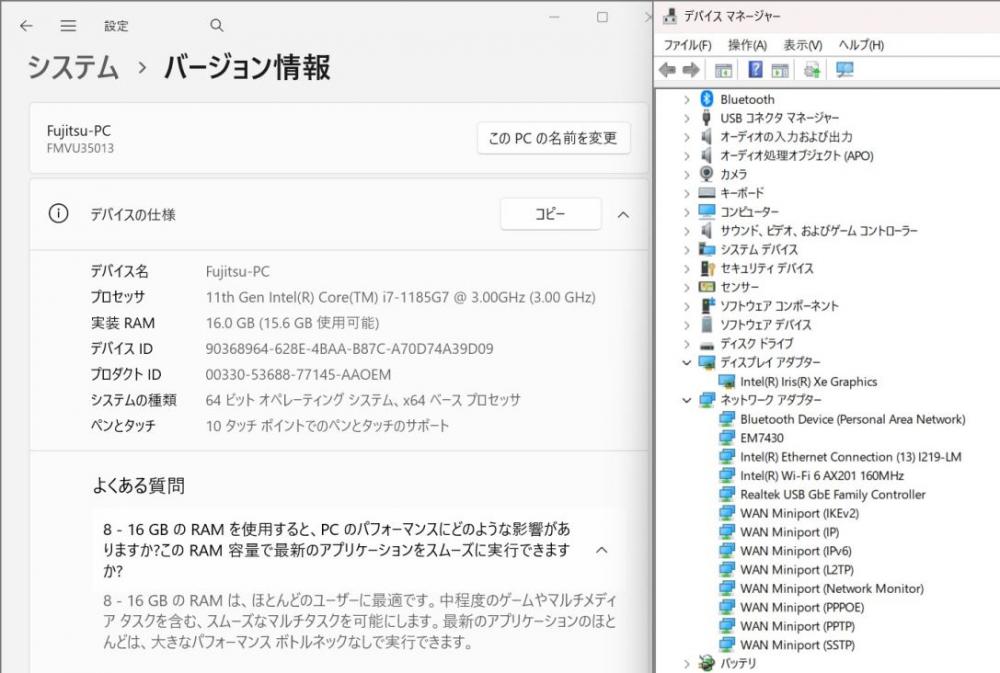This screenshot has height=673, width=1000.
Task: Select the デバイスの仕様 info icon
Action: tap(58, 213)
